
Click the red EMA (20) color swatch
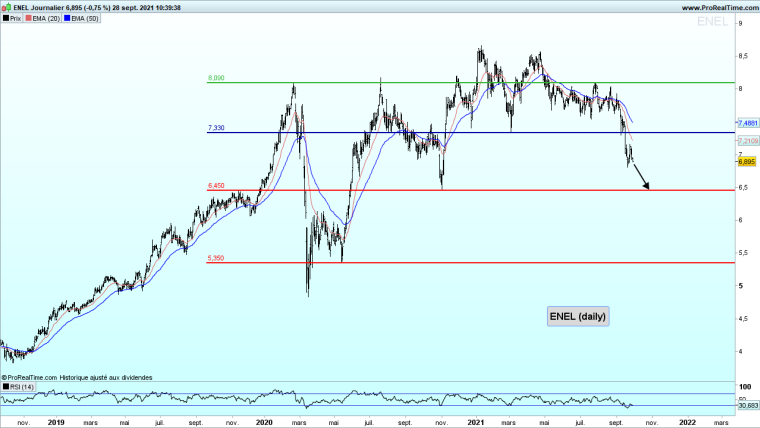coord(29,18)
